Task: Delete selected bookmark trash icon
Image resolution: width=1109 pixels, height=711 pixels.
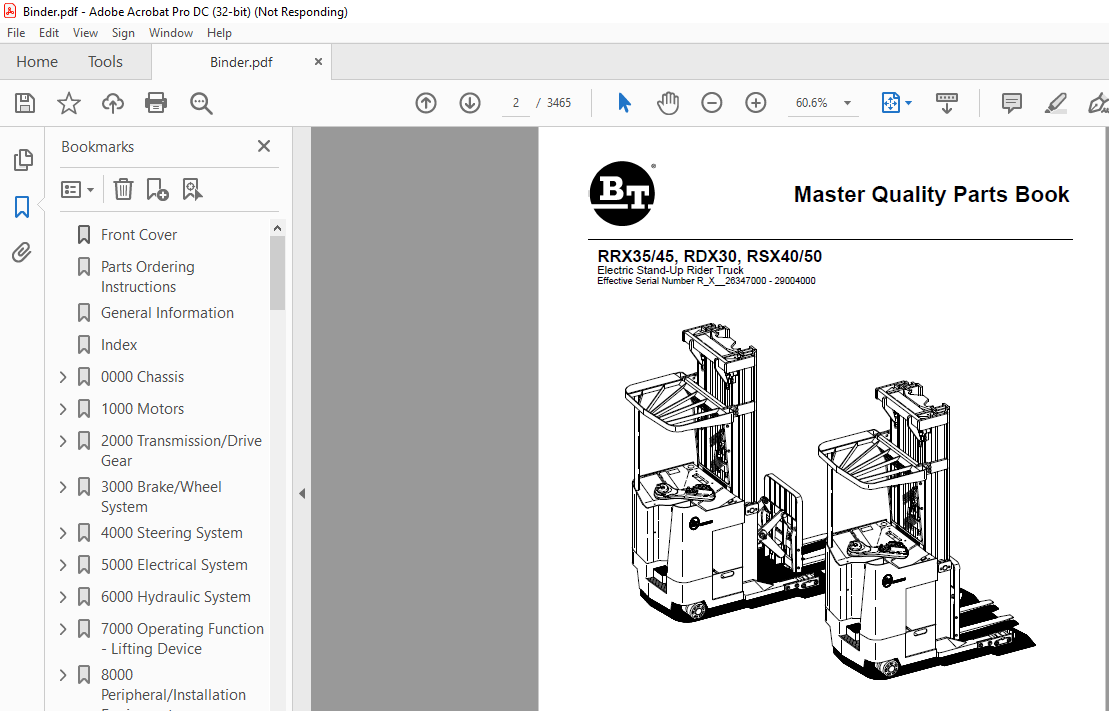Action: pyautogui.click(x=123, y=190)
